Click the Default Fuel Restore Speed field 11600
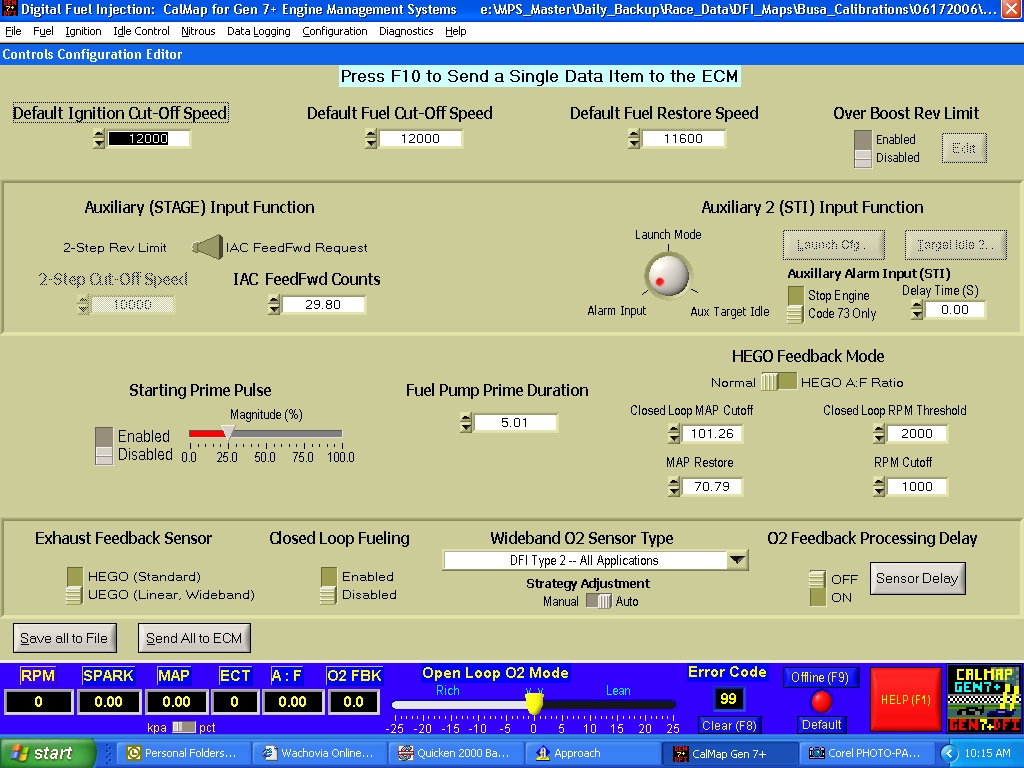This screenshot has width=1024, height=768. (684, 138)
